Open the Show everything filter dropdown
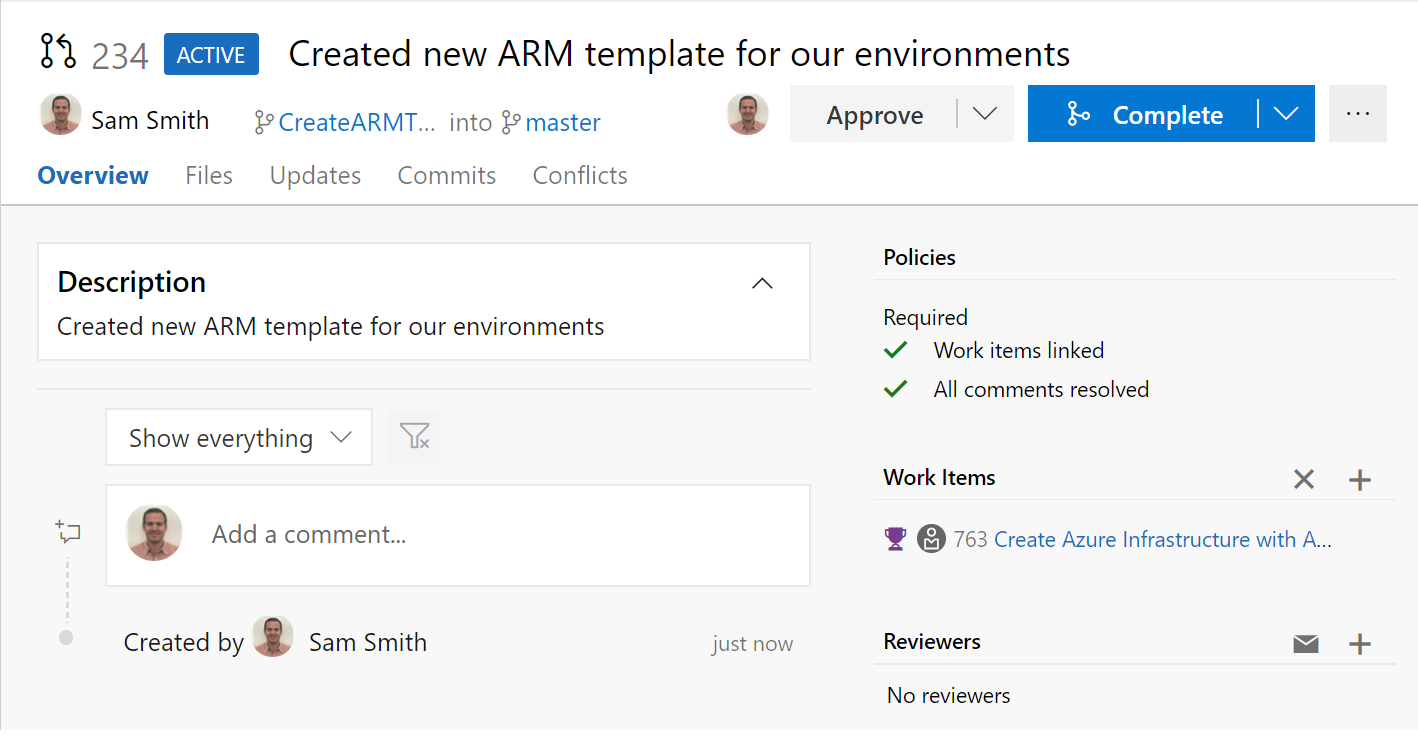This screenshot has height=737, width=1418. [x=239, y=437]
